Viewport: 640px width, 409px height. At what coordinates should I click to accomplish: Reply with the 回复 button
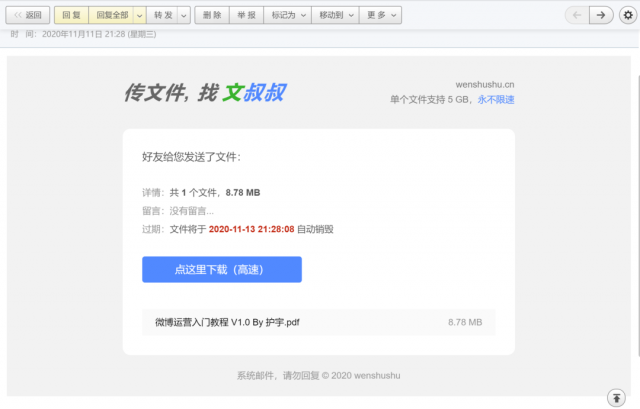[x=71, y=15]
